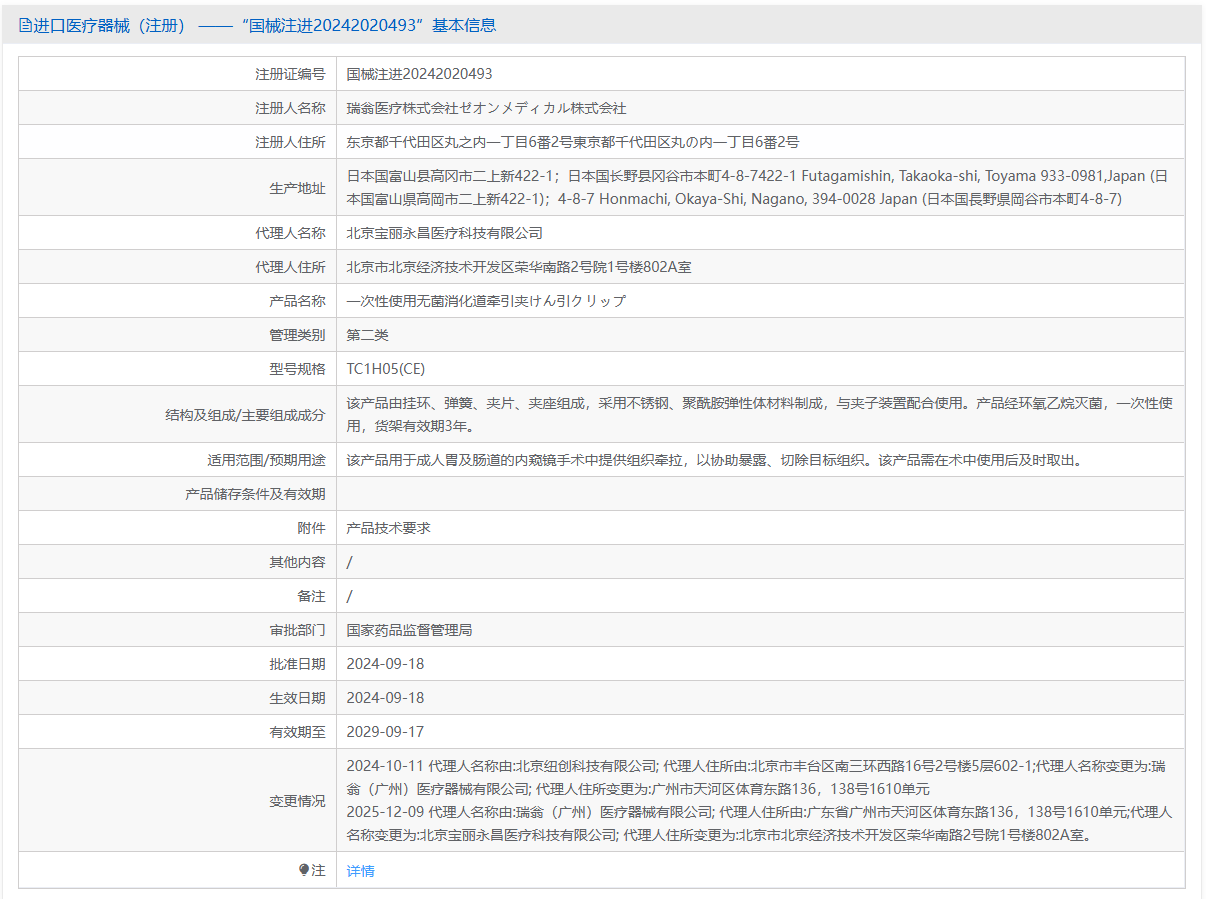Click the registrant address 东京都千代田区 value
The width and height of the screenshot is (1206, 899).
[573, 142]
